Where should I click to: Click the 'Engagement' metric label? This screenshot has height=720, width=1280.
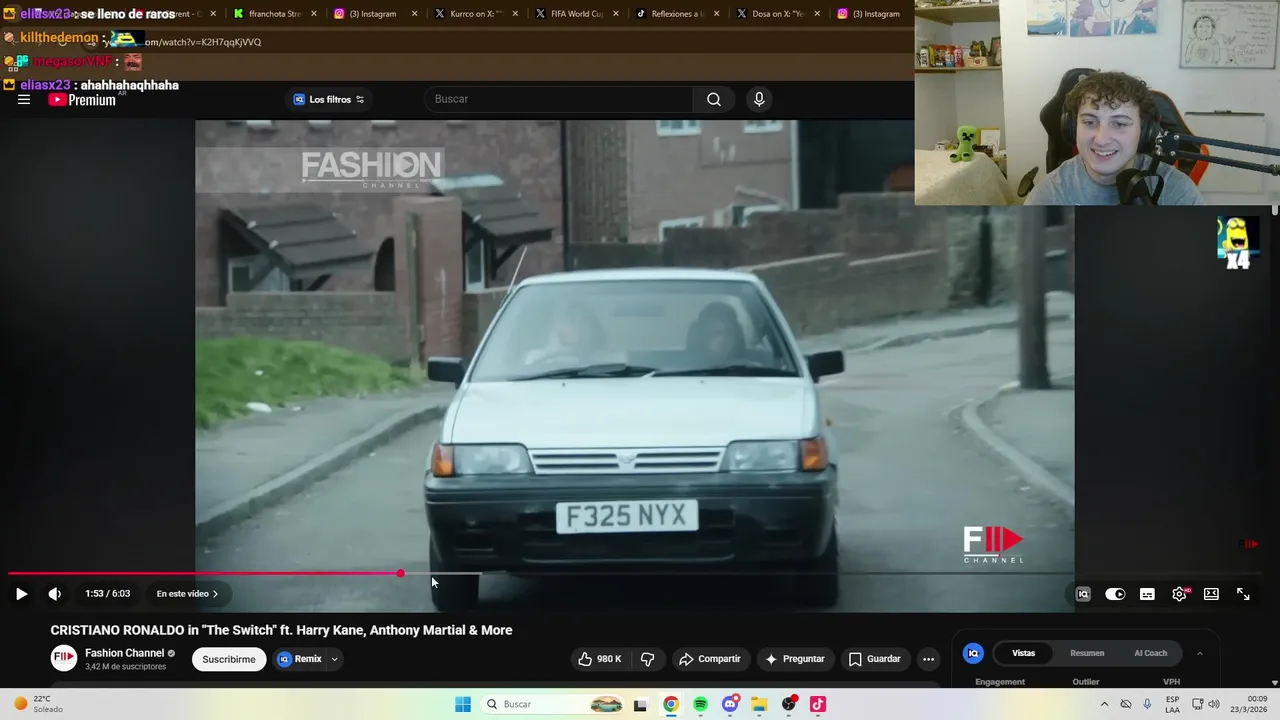1000,682
